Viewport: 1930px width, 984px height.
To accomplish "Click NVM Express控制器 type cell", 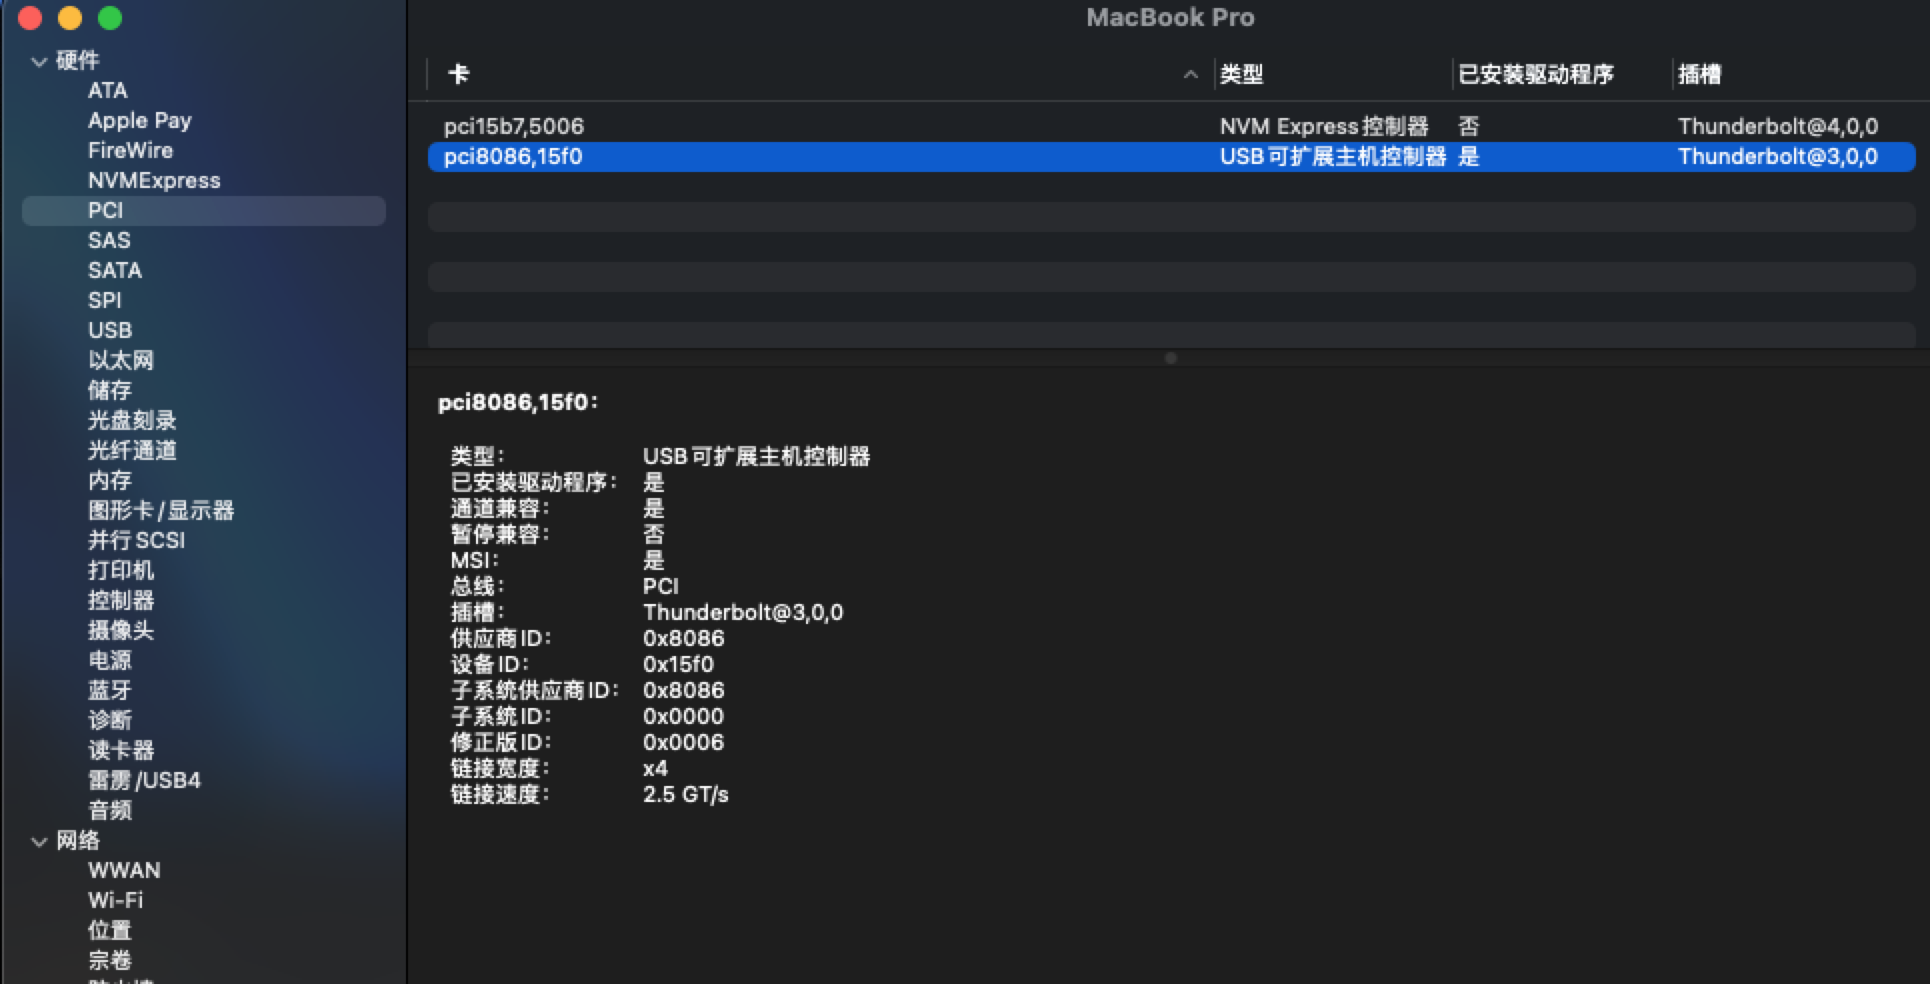I will [x=1324, y=126].
